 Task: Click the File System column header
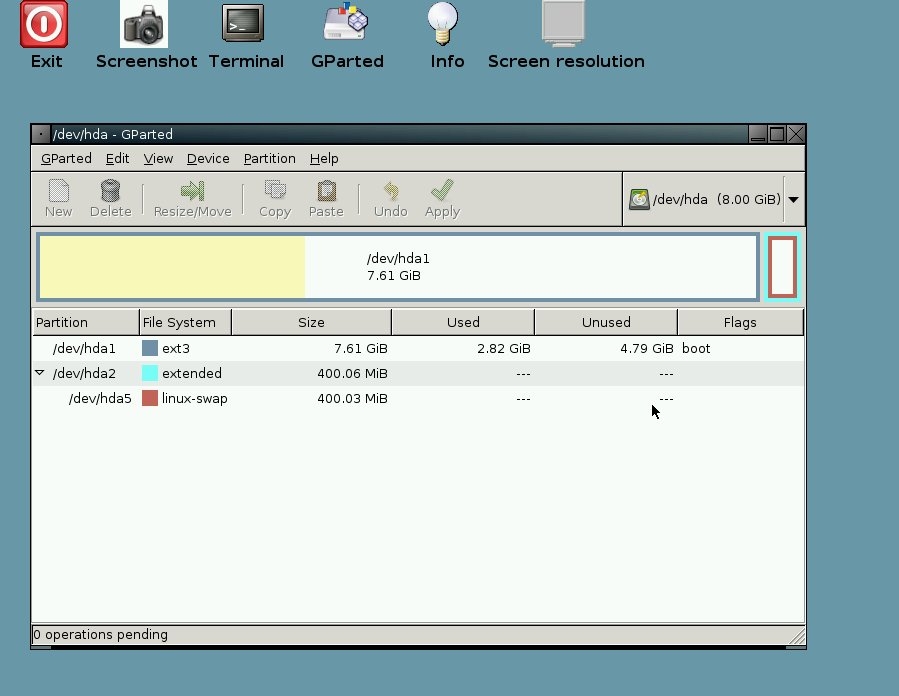pyautogui.click(x=186, y=322)
